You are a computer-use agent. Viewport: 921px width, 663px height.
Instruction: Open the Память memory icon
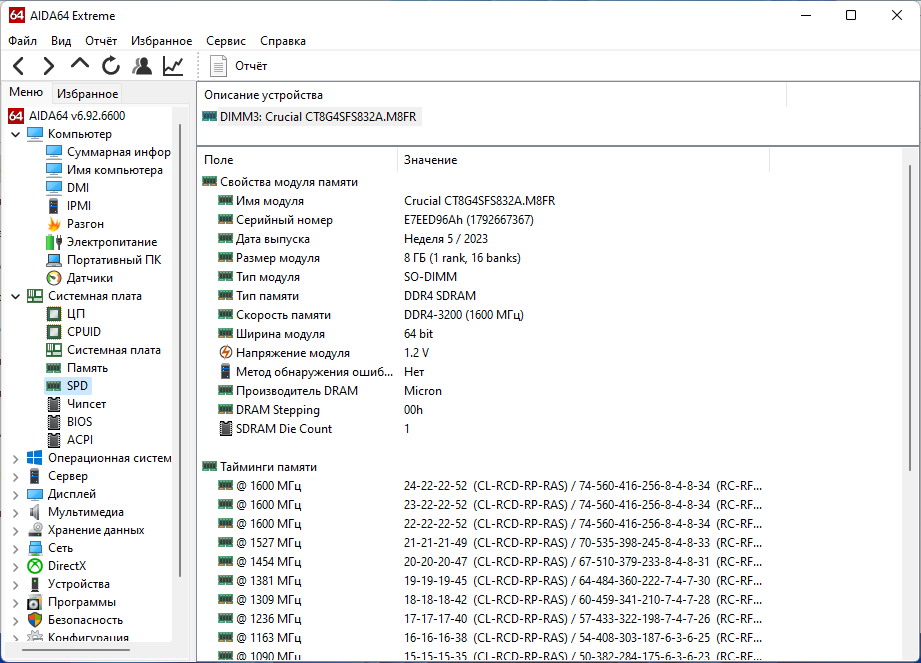54,368
